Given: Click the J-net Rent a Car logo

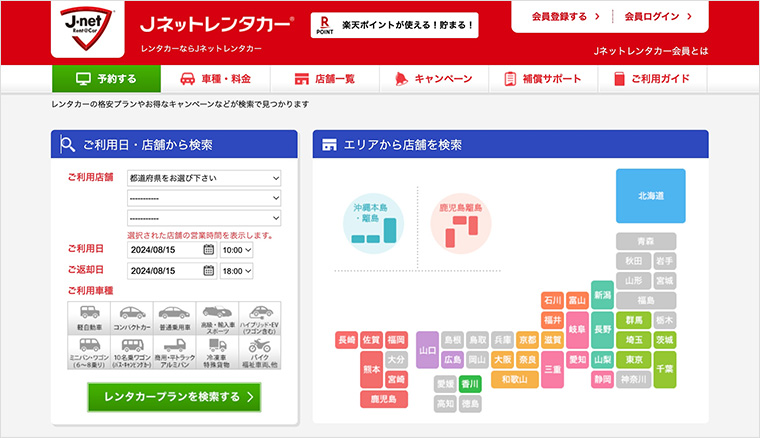Looking at the screenshot, I should [88, 29].
